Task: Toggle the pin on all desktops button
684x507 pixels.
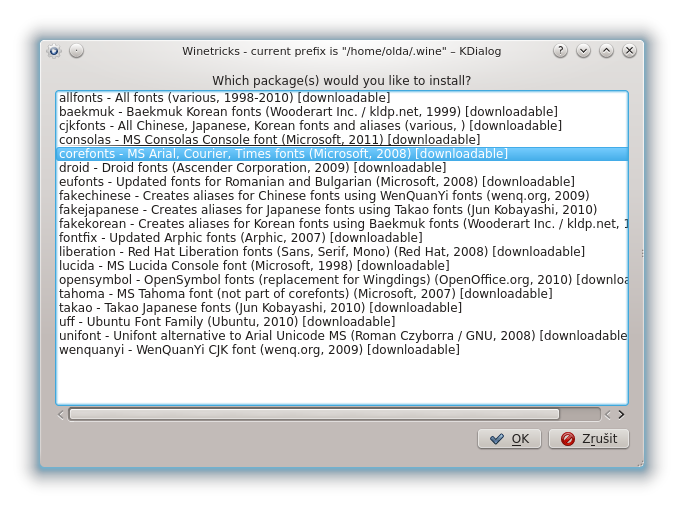Action: click(x=76, y=51)
